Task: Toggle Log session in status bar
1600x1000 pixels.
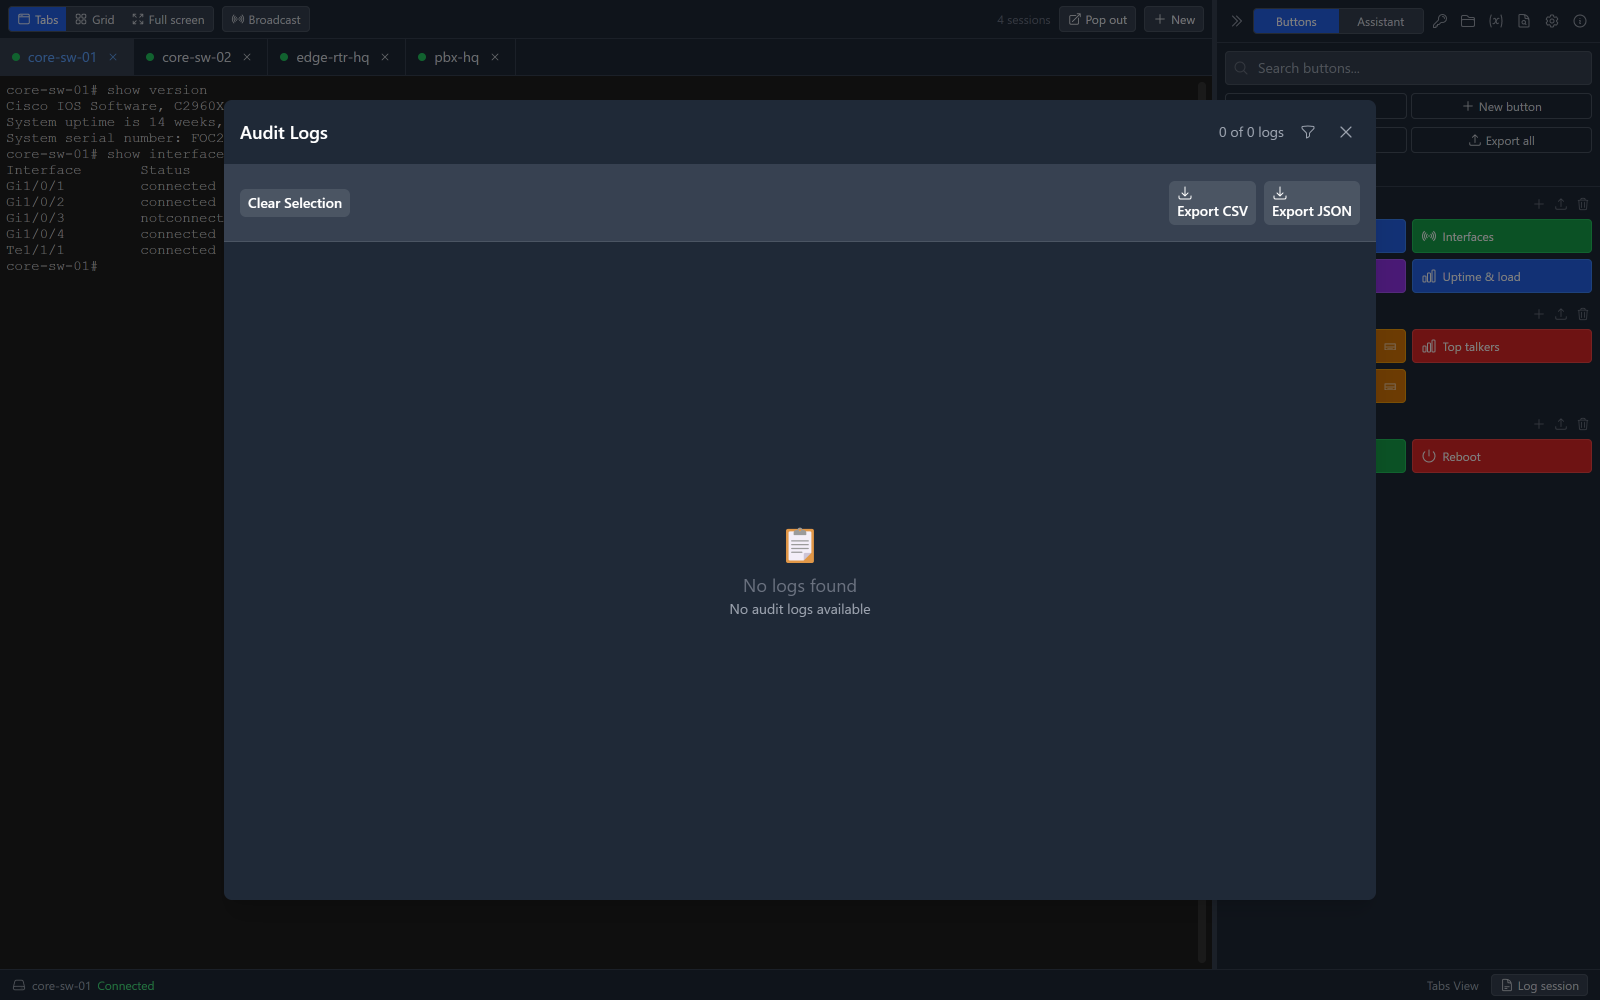Action: (1540, 985)
